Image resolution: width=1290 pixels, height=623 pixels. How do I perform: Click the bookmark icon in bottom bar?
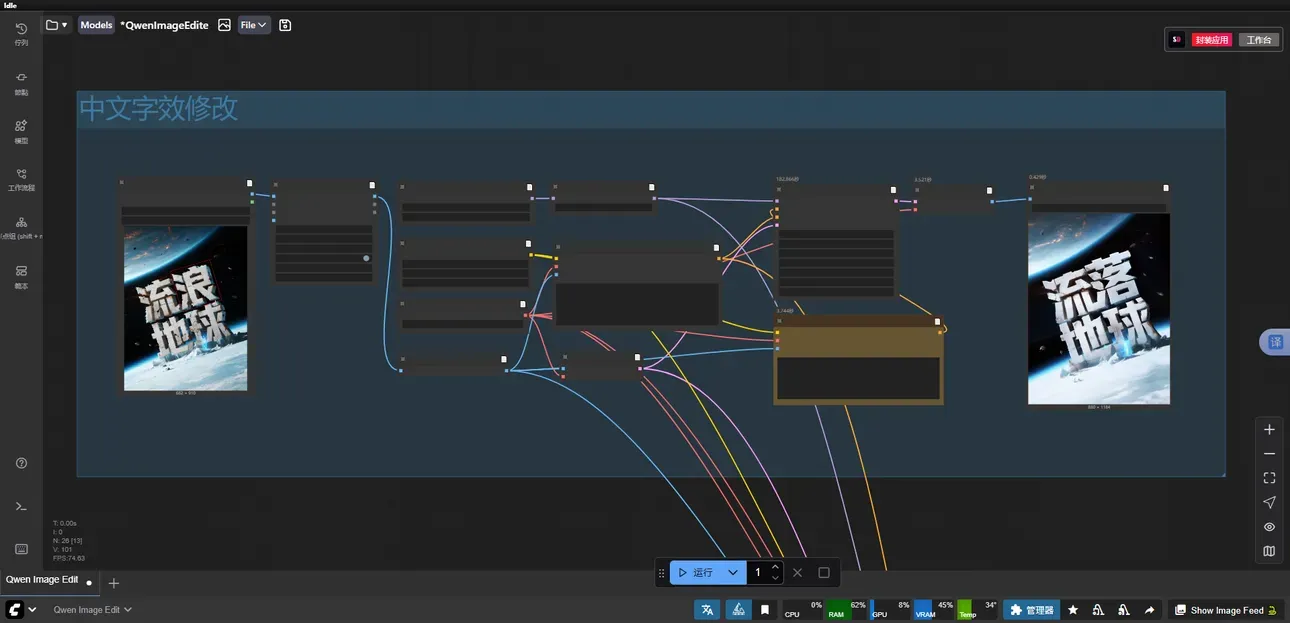[x=765, y=610]
